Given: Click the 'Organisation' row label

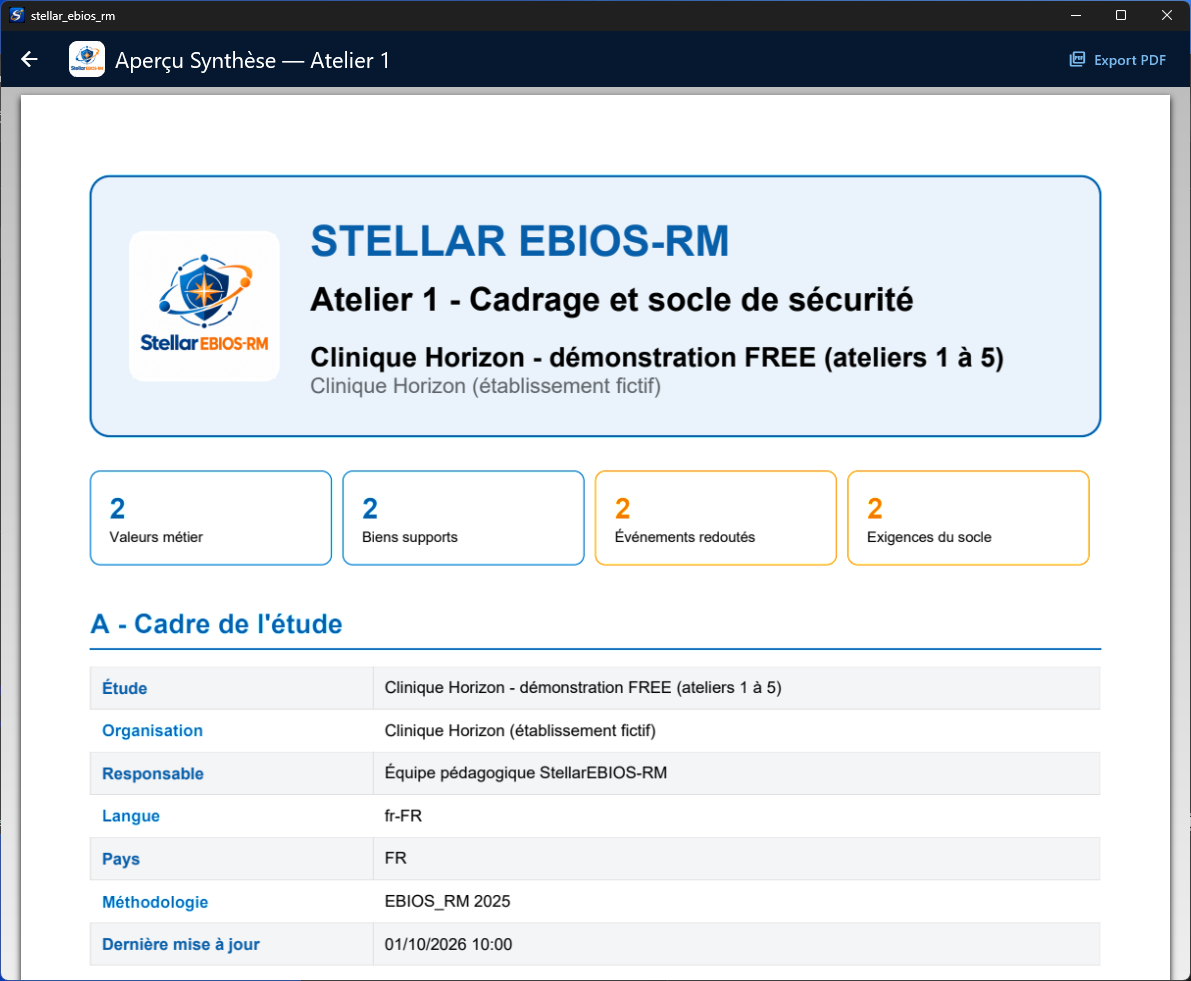Looking at the screenshot, I should point(152,730).
